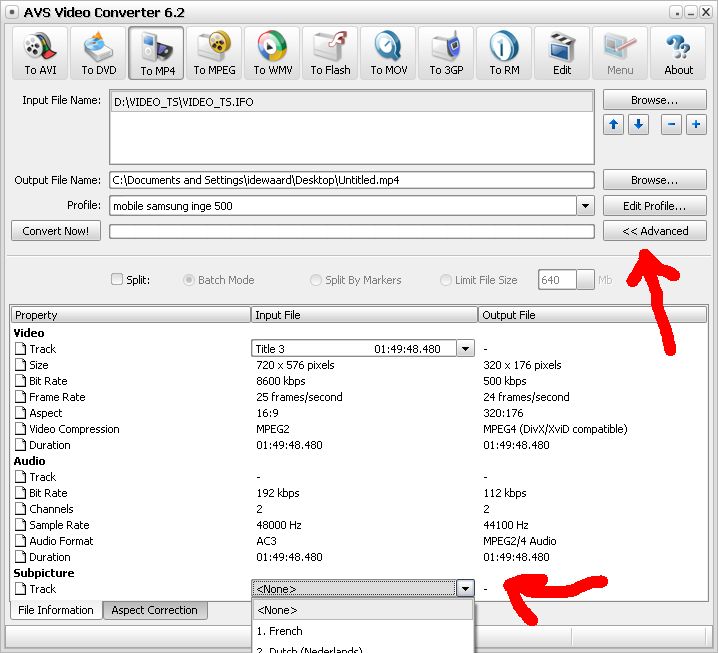This screenshot has height=653, width=718.
Task: Select the To MP4 format button
Action: 157,53
